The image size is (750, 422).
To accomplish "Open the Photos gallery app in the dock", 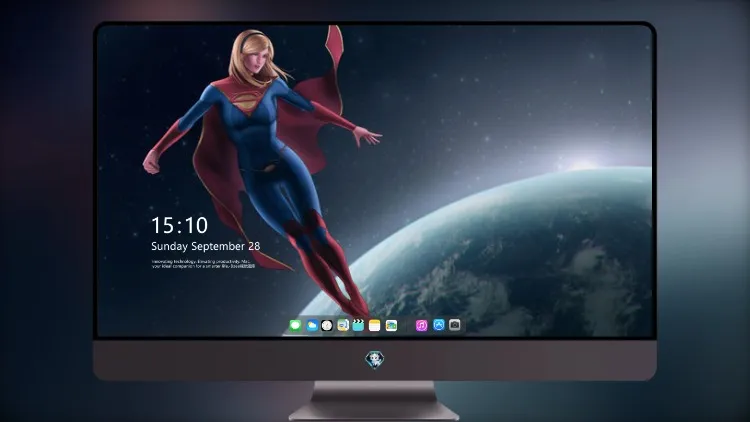I will 391,326.
